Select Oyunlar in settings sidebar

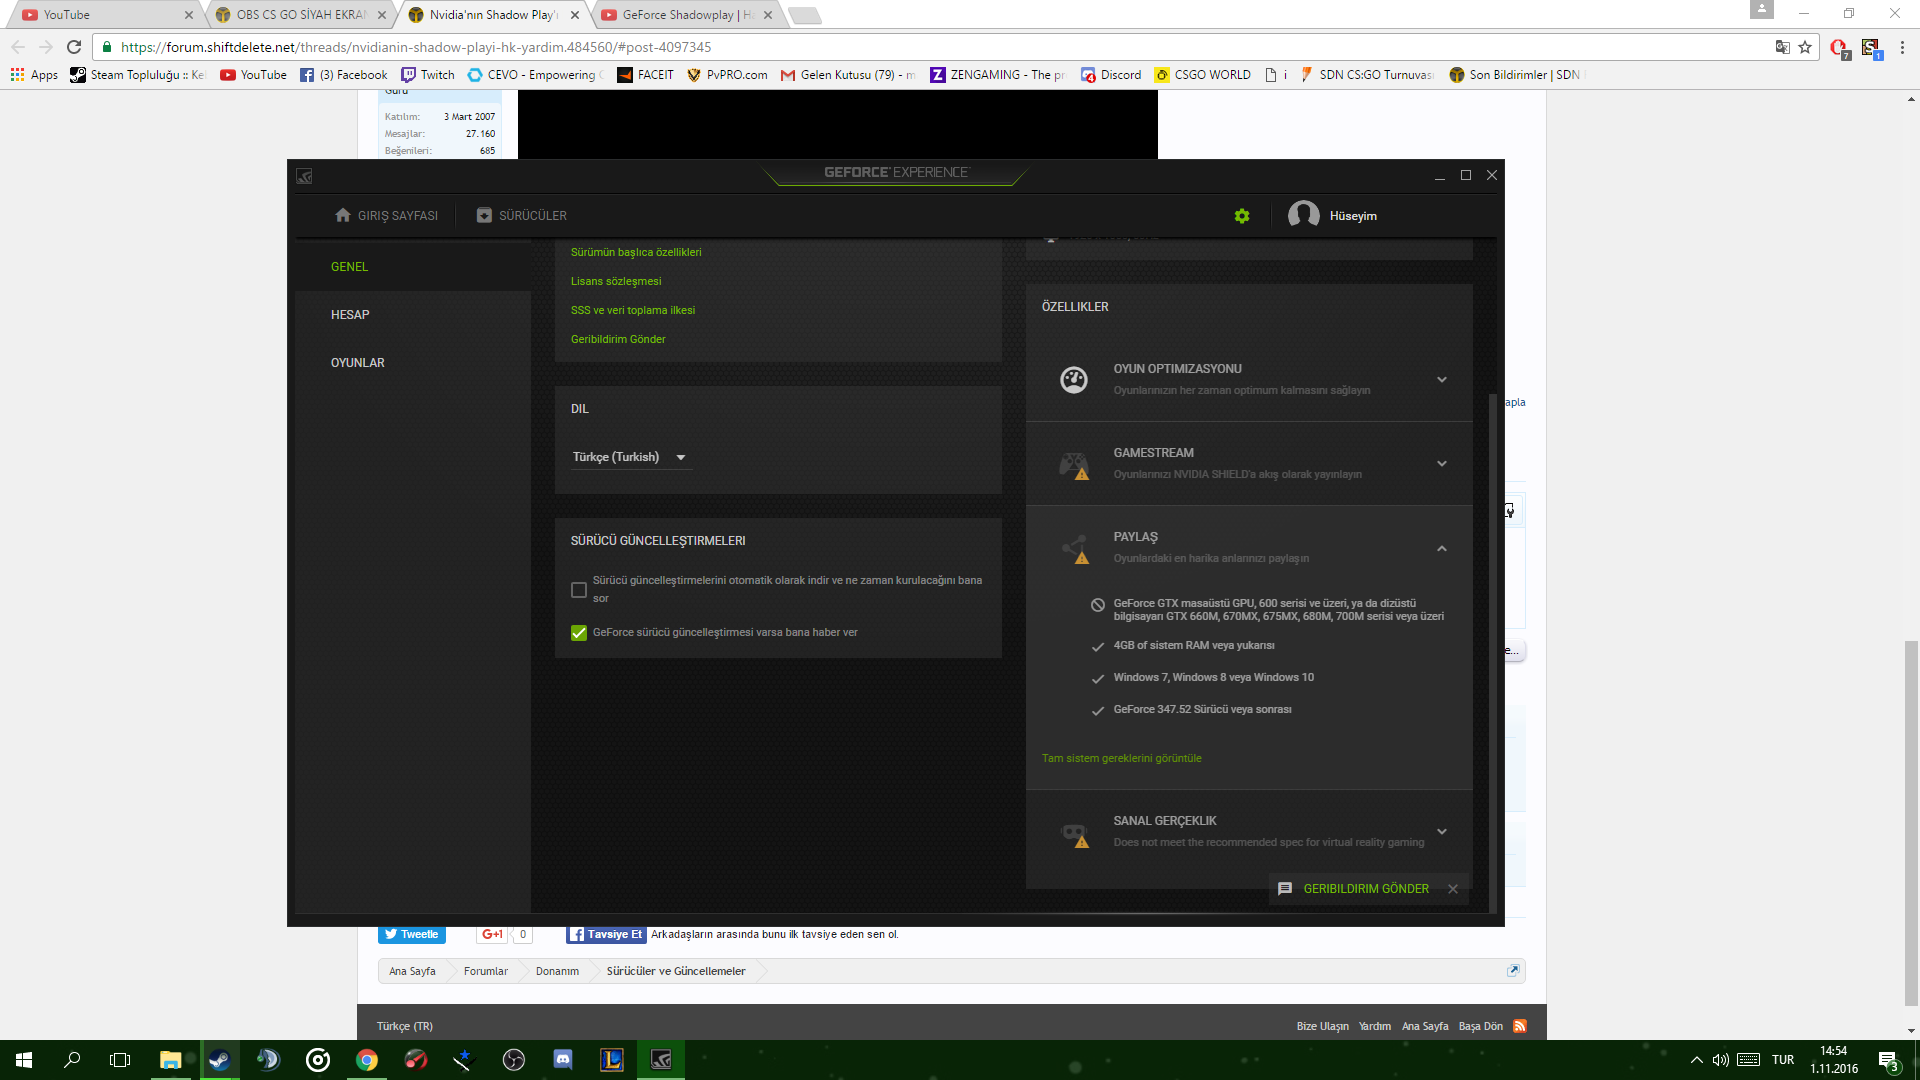(x=358, y=363)
